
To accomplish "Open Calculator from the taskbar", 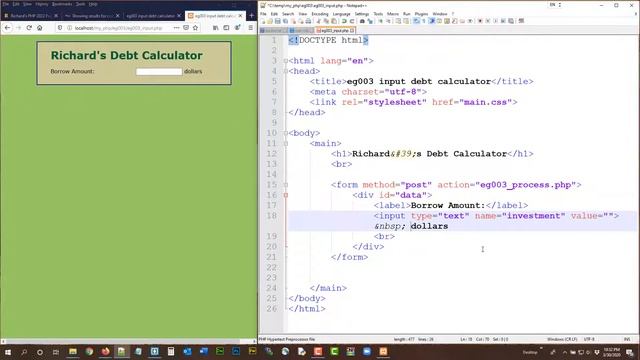I will tap(171, 351).
